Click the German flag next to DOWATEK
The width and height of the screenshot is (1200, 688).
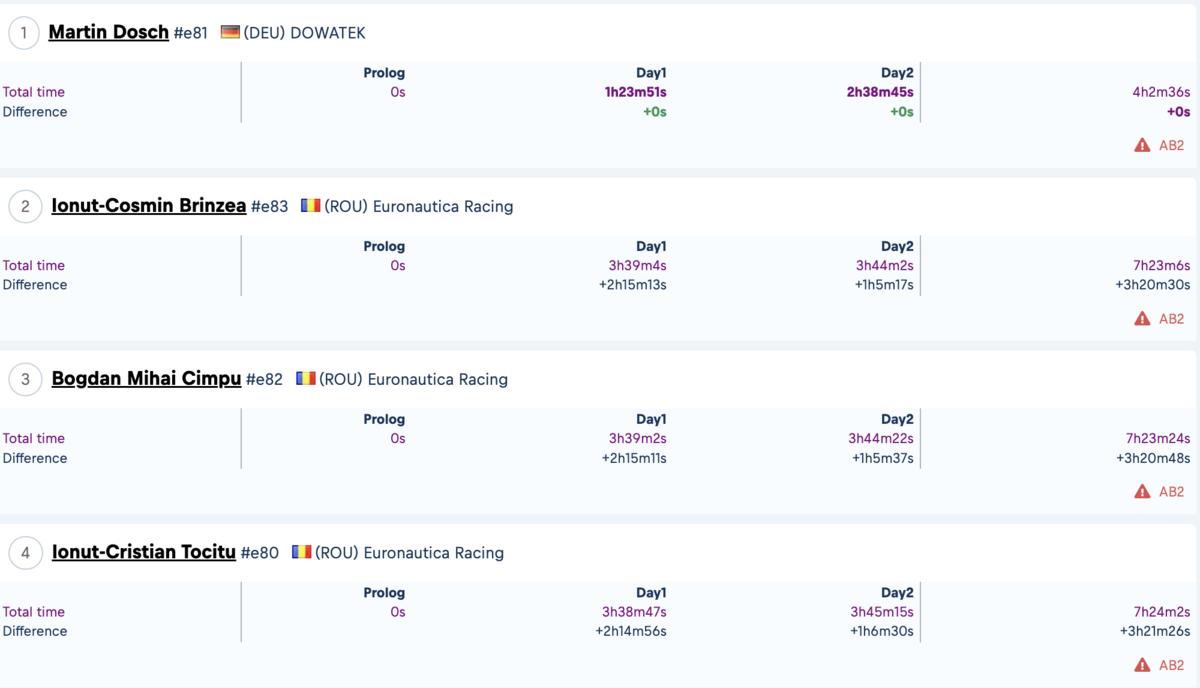[x=230, y=32]
